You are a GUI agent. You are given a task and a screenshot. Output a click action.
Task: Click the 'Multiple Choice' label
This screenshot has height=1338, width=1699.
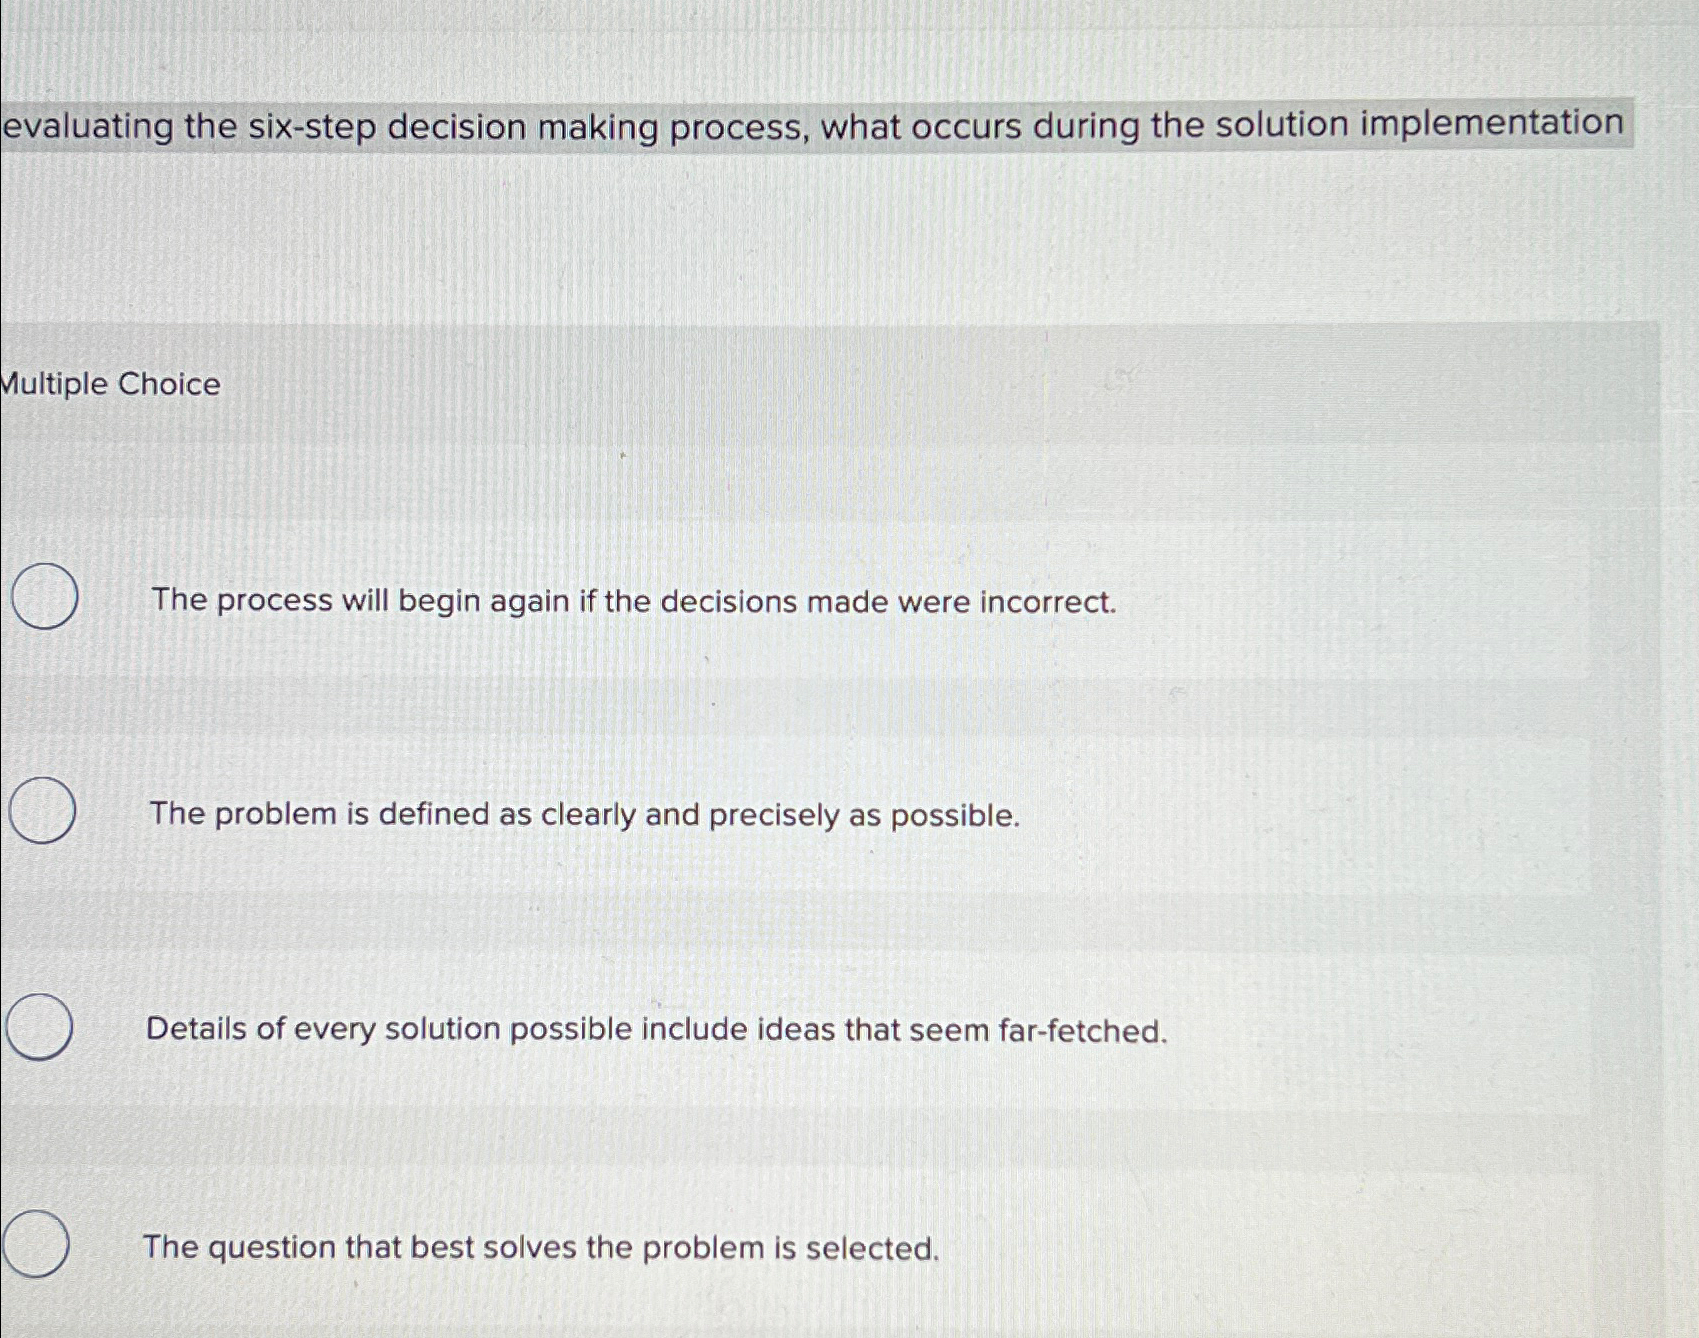click(107, 385)
